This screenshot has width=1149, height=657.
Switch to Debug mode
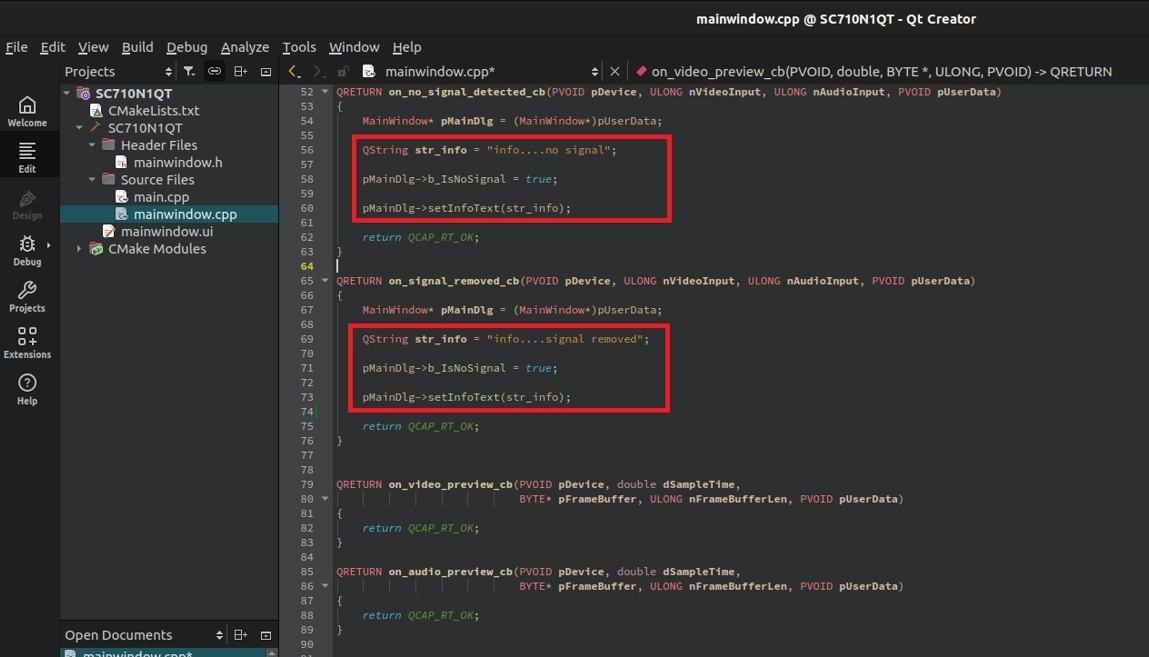[27, 250]
